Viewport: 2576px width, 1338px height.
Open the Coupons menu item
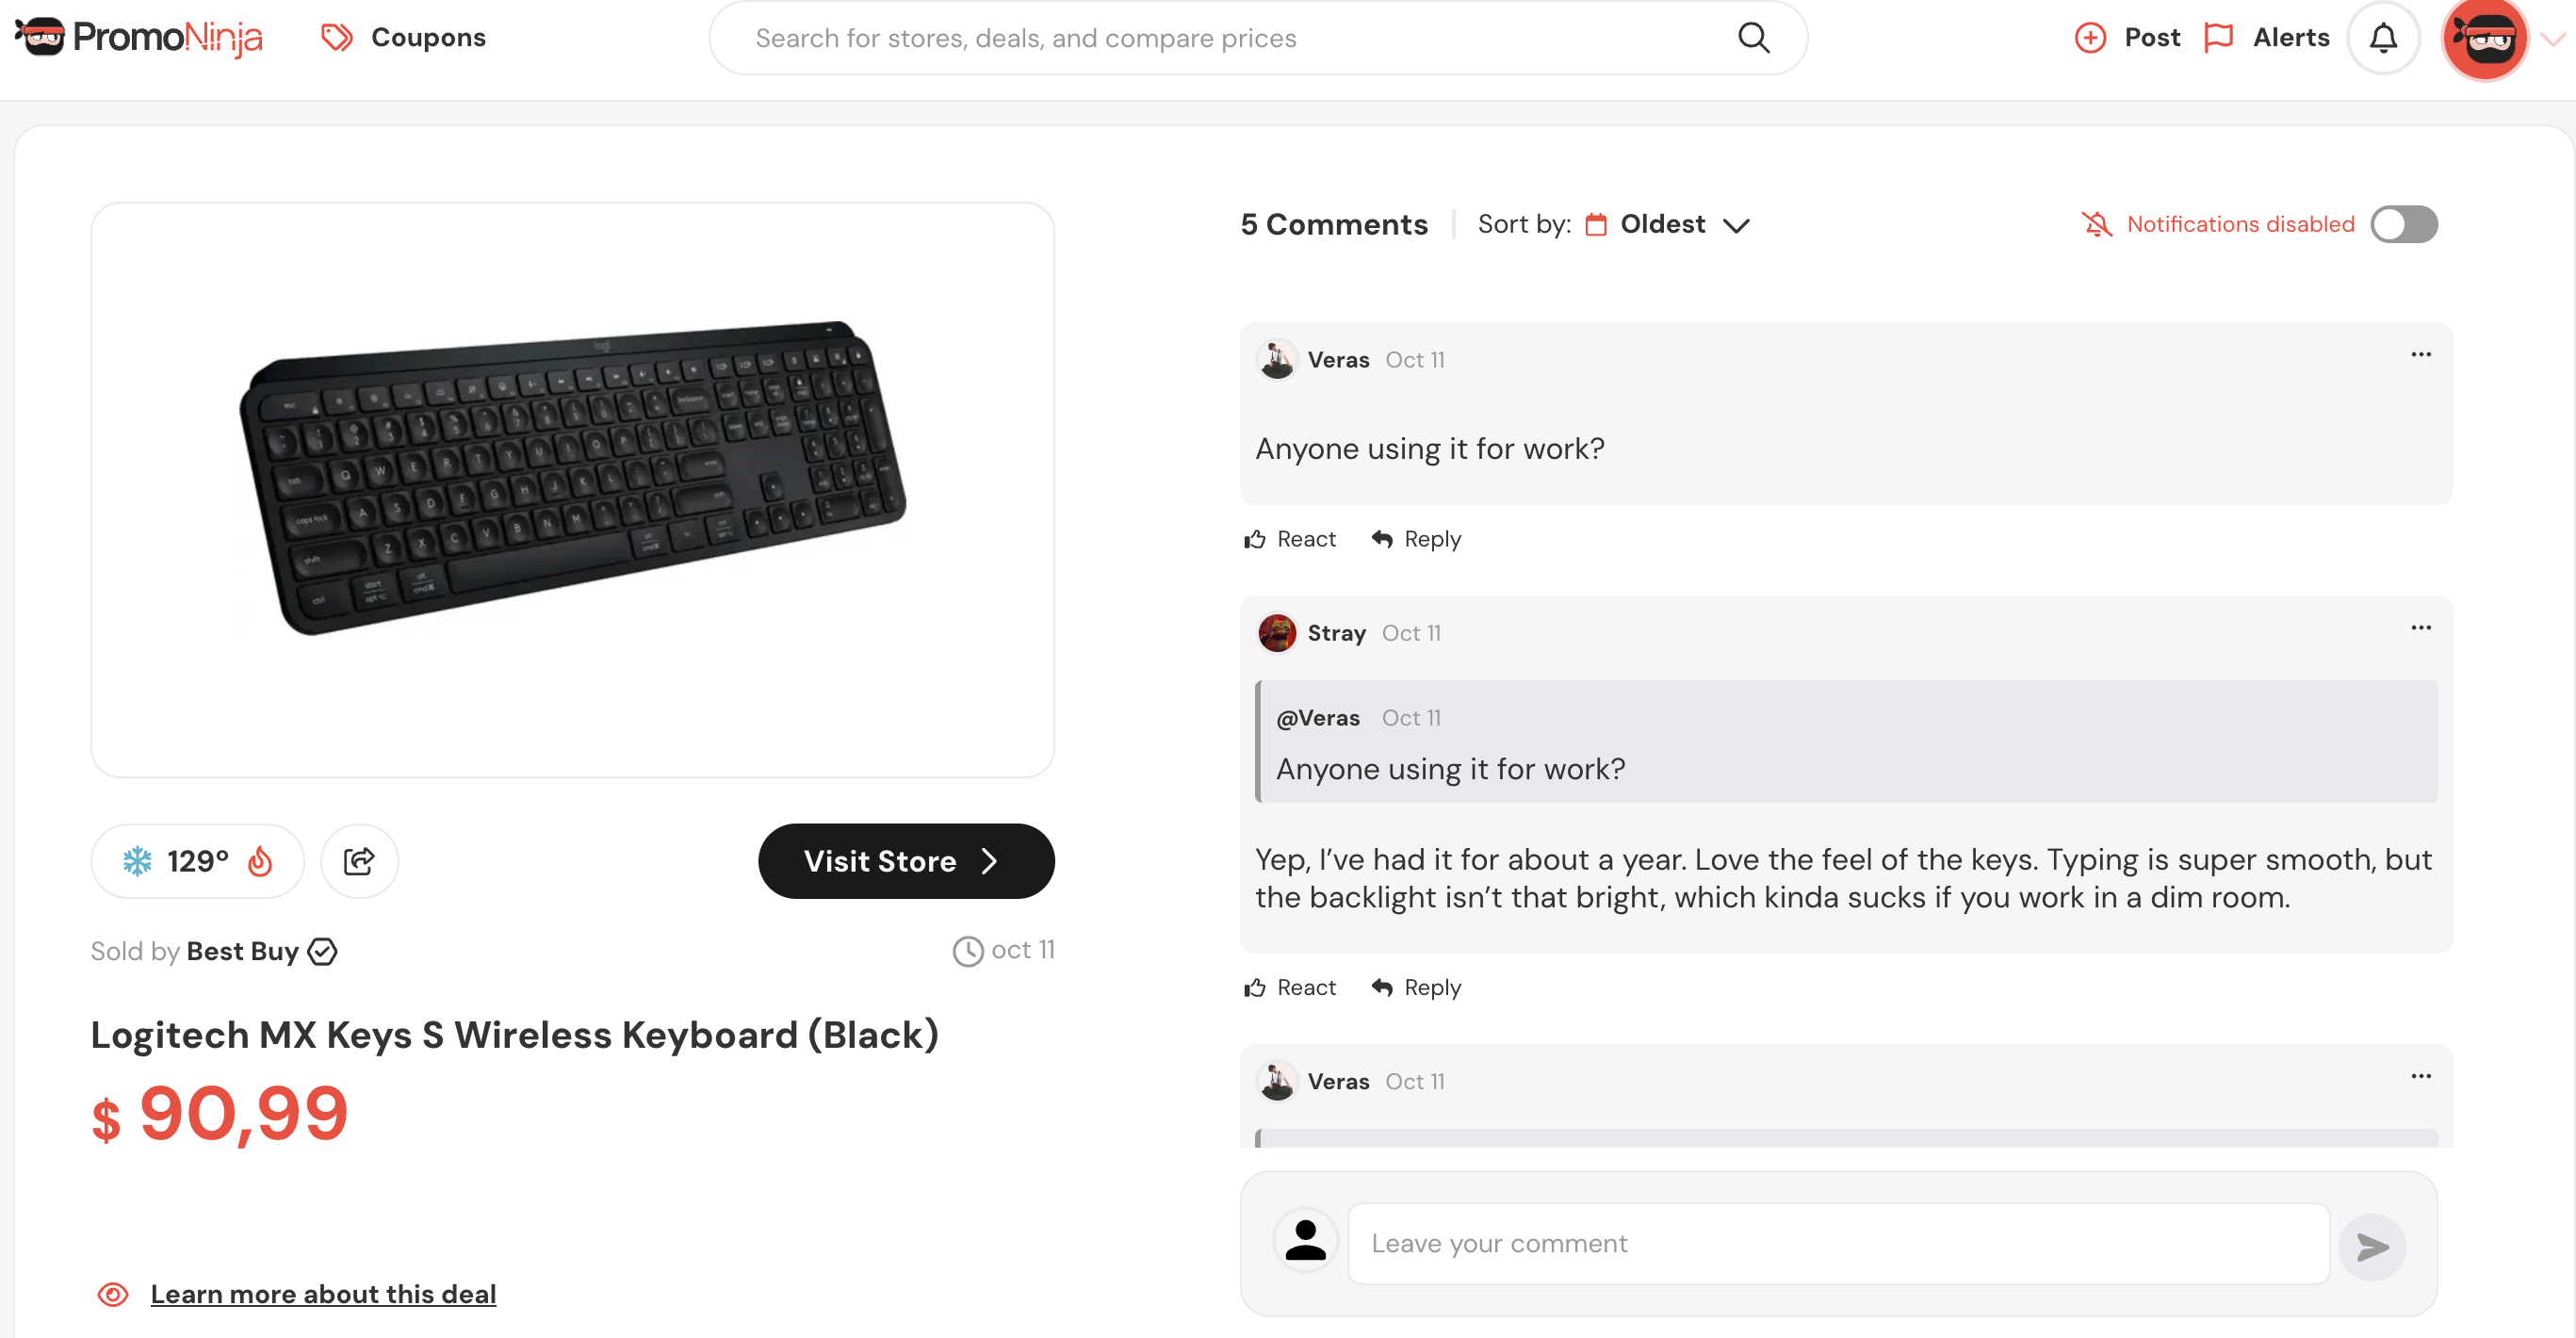click(403, 38)
